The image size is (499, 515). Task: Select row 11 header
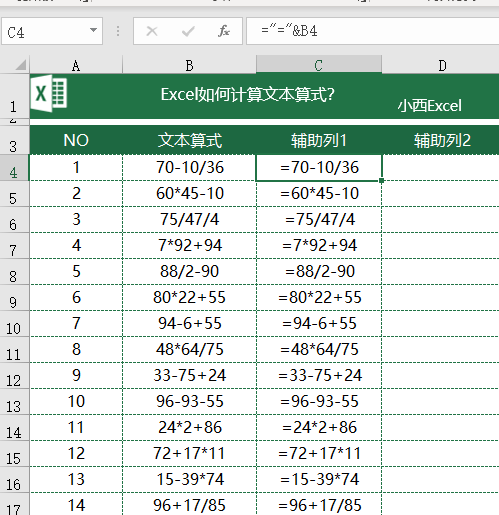click(14, 350)
